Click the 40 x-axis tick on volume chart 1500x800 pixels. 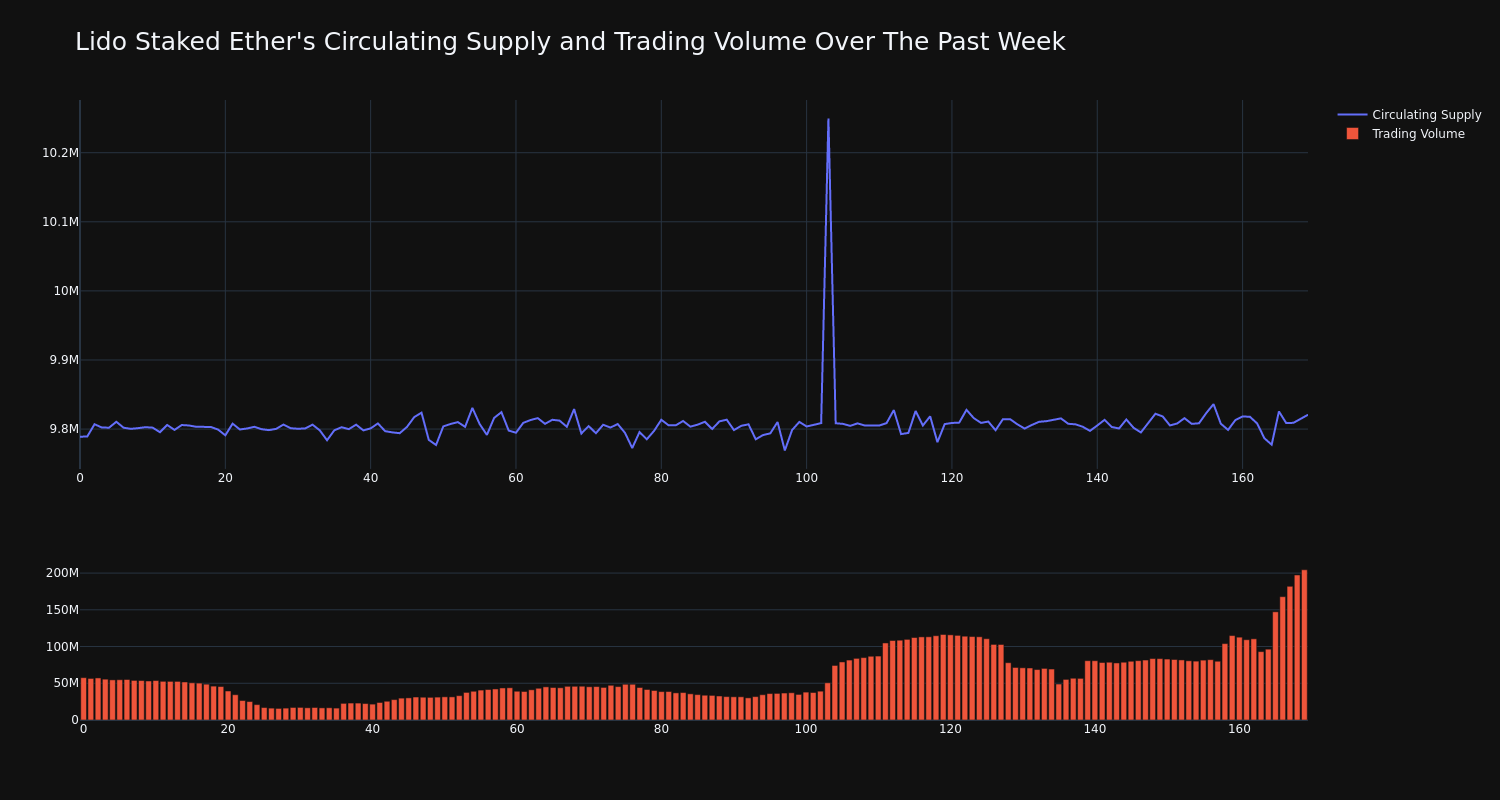click(372, 729)
